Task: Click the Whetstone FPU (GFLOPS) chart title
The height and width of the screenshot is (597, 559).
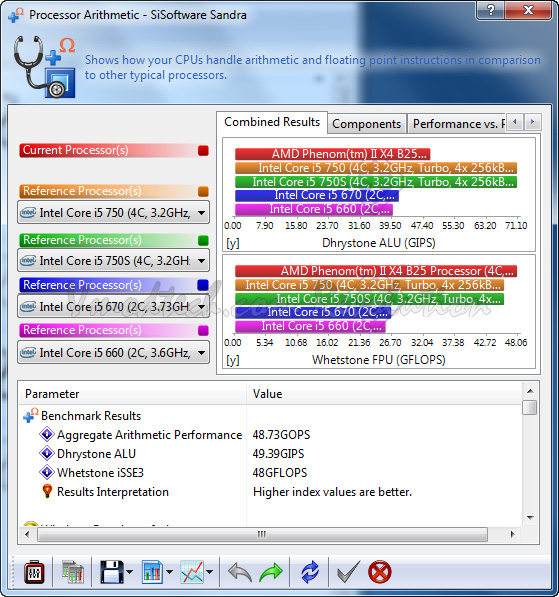Action: pyautogui.click(x=379, y=360)
